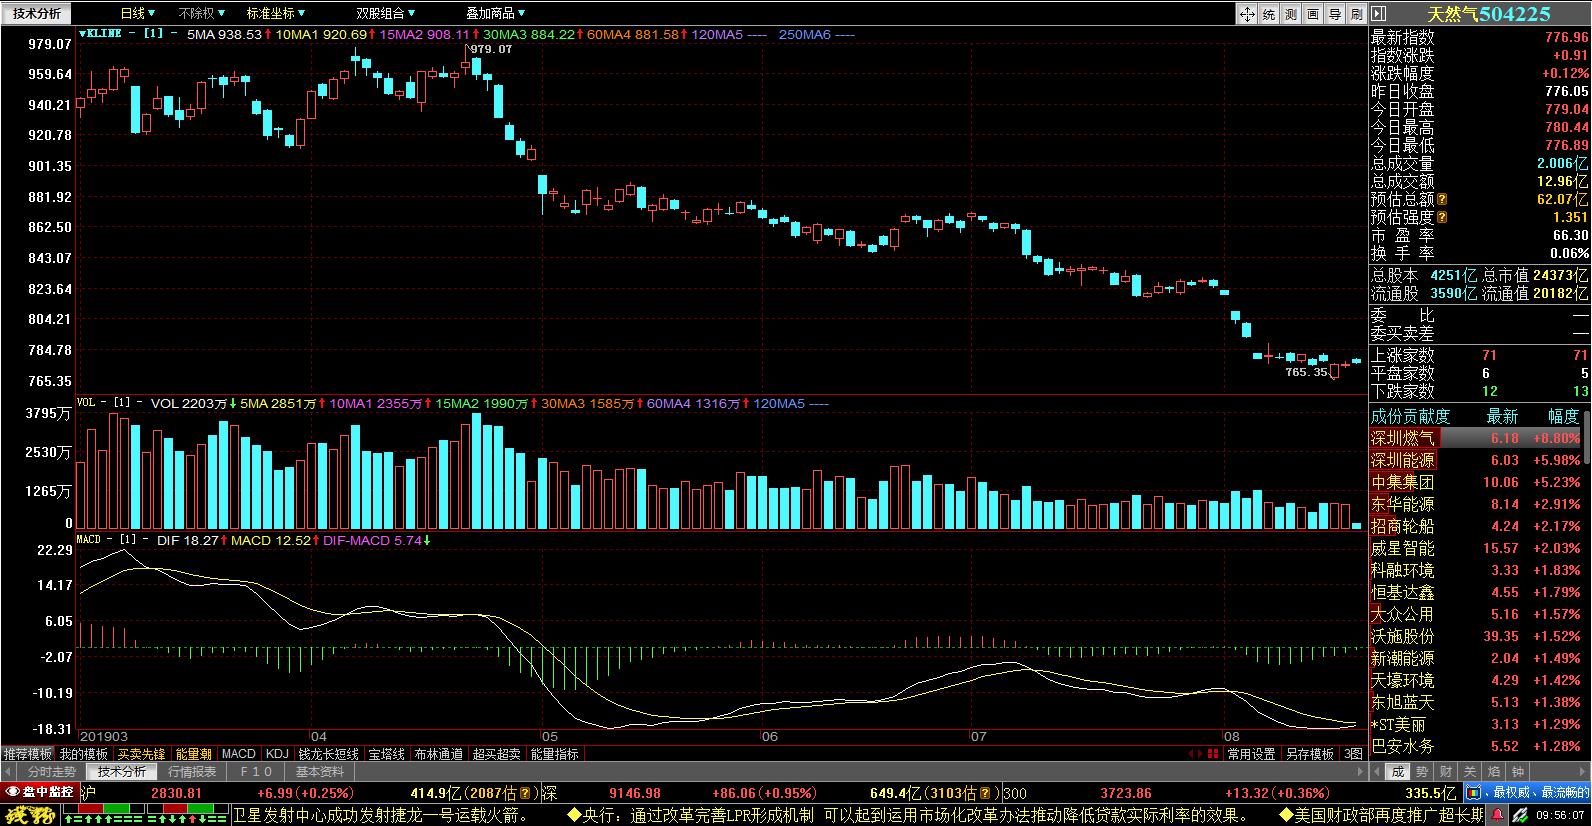Click the 成份贡献度 column header
Image resolution: width=1592 pixels, height=826 pixels.
coord(1410,416)
